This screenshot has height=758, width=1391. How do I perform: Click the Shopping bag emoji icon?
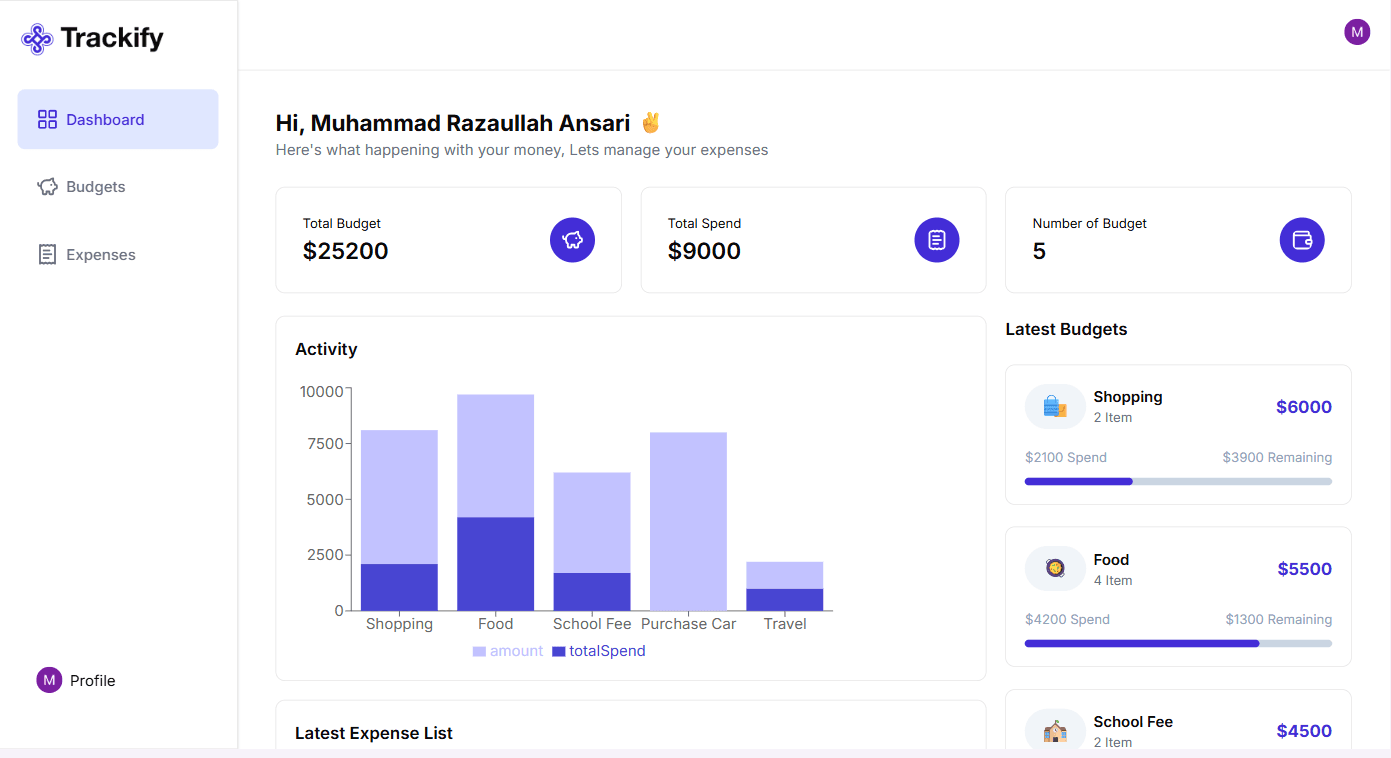coord(1055,407)
